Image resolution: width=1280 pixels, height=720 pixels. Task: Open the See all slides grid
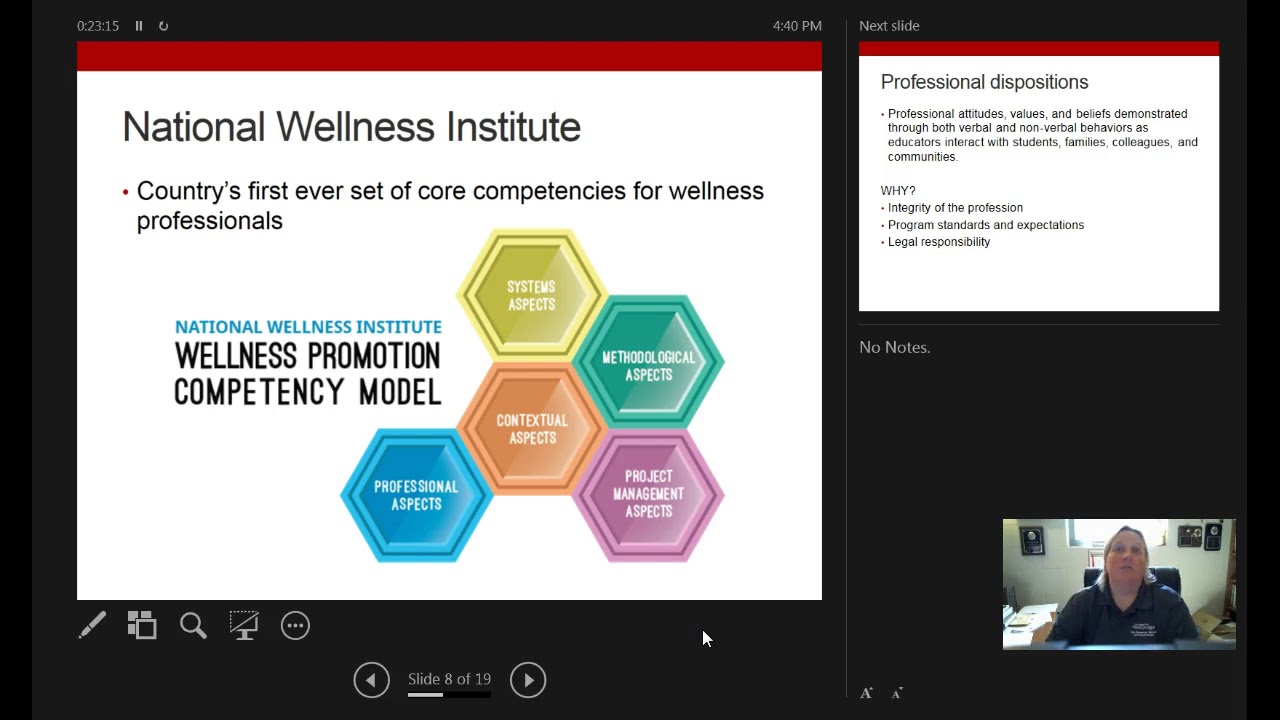(142, 625)
